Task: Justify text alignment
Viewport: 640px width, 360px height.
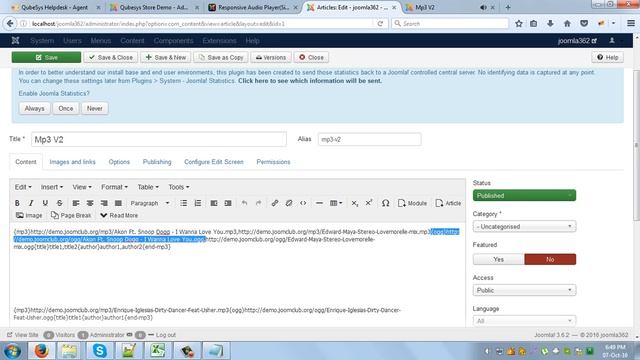Action: [x=118, y=203]
